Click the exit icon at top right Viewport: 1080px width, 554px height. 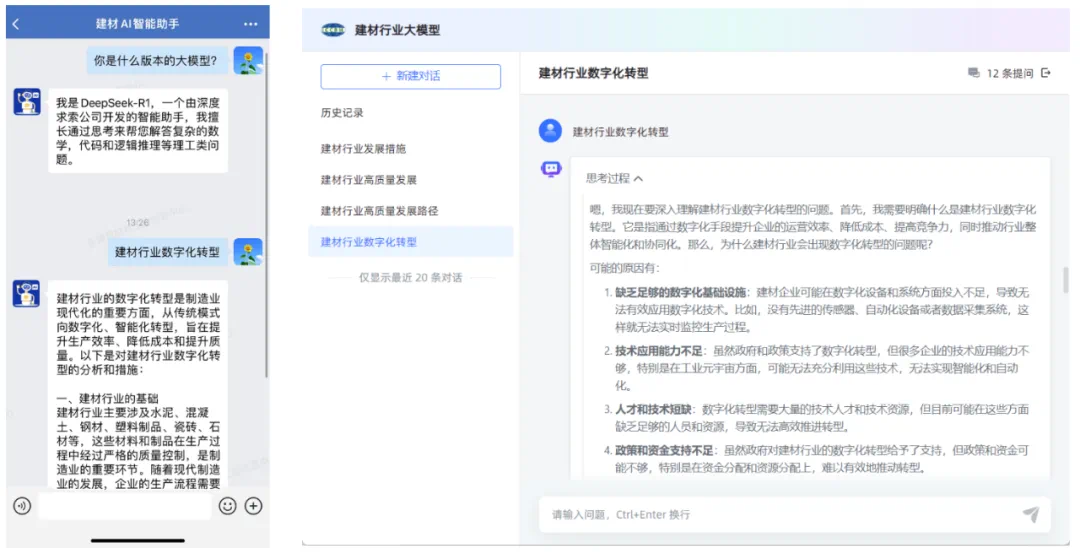1046,73
